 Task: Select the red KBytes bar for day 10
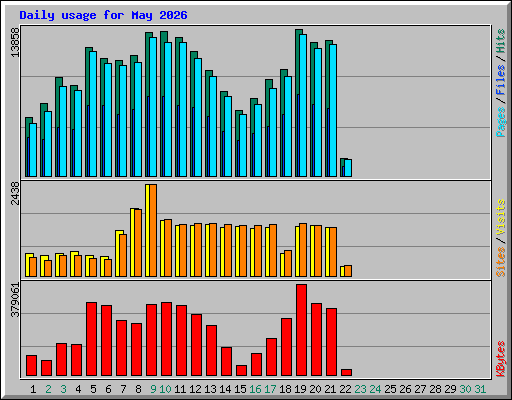166,339
